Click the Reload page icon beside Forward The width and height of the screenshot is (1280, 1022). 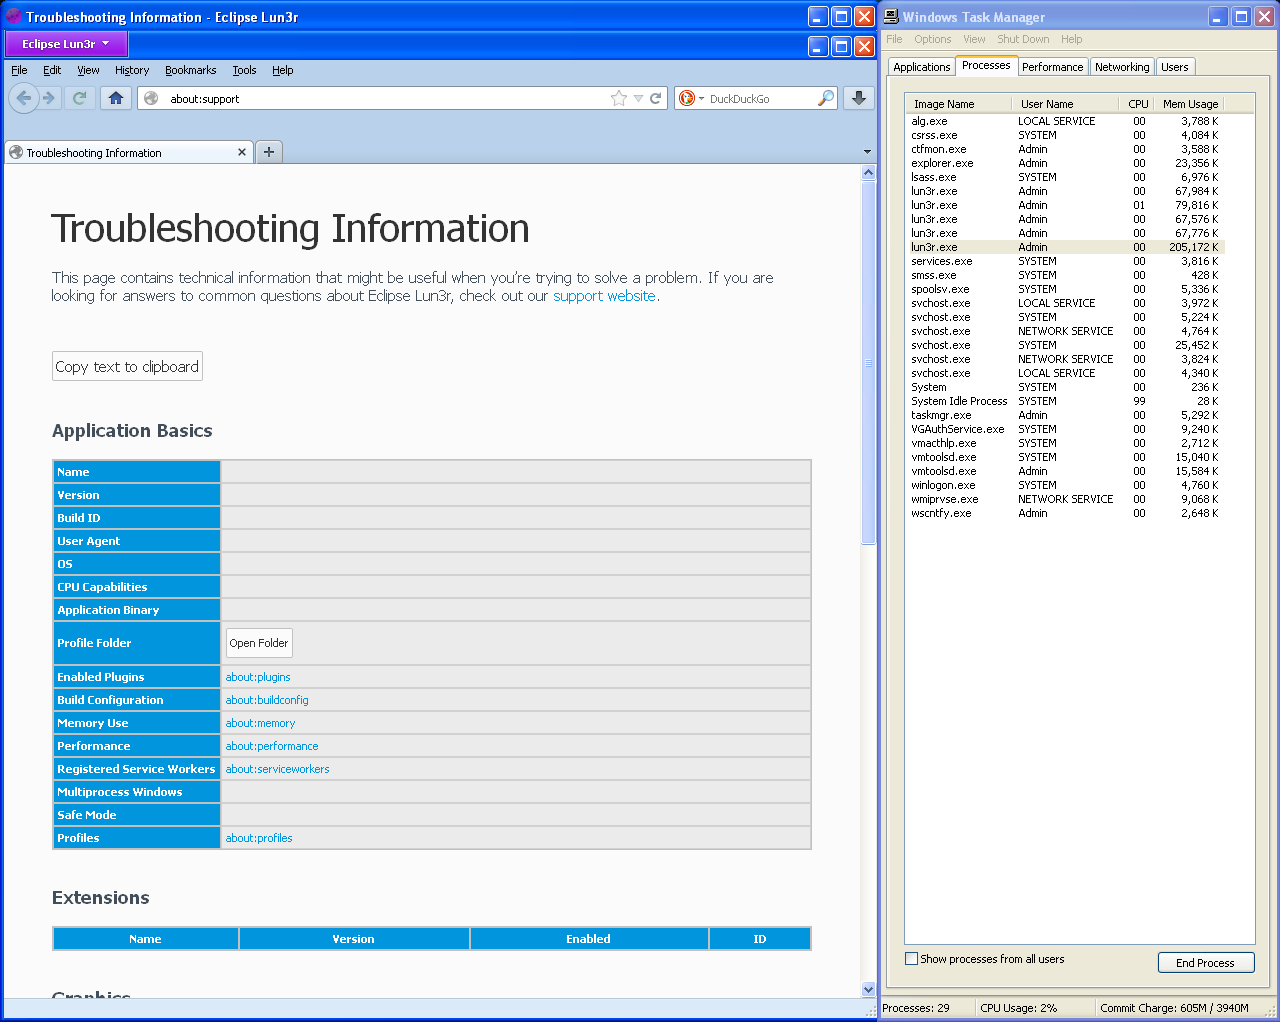point(79,98)
